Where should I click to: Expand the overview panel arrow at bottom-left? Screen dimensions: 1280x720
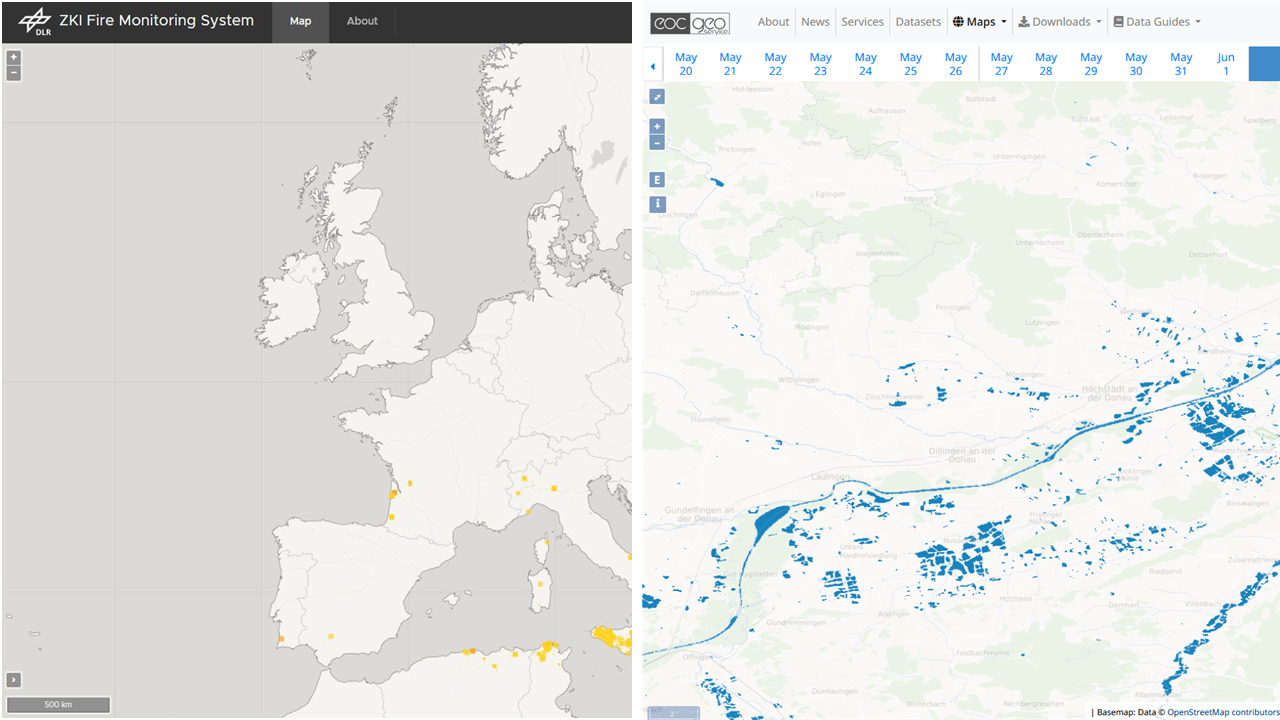[x=14, y=680]
